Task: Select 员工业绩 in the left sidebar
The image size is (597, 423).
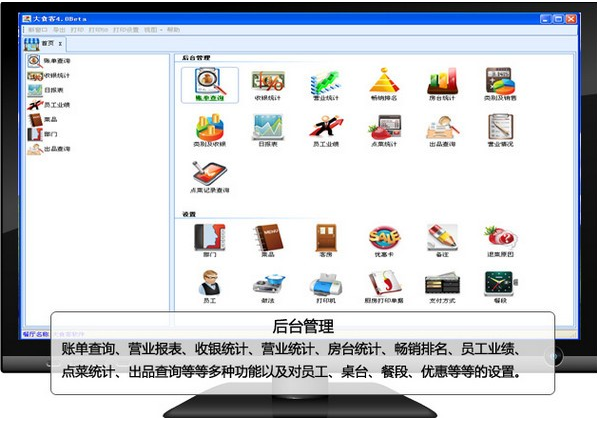Action: click(49, 105)
